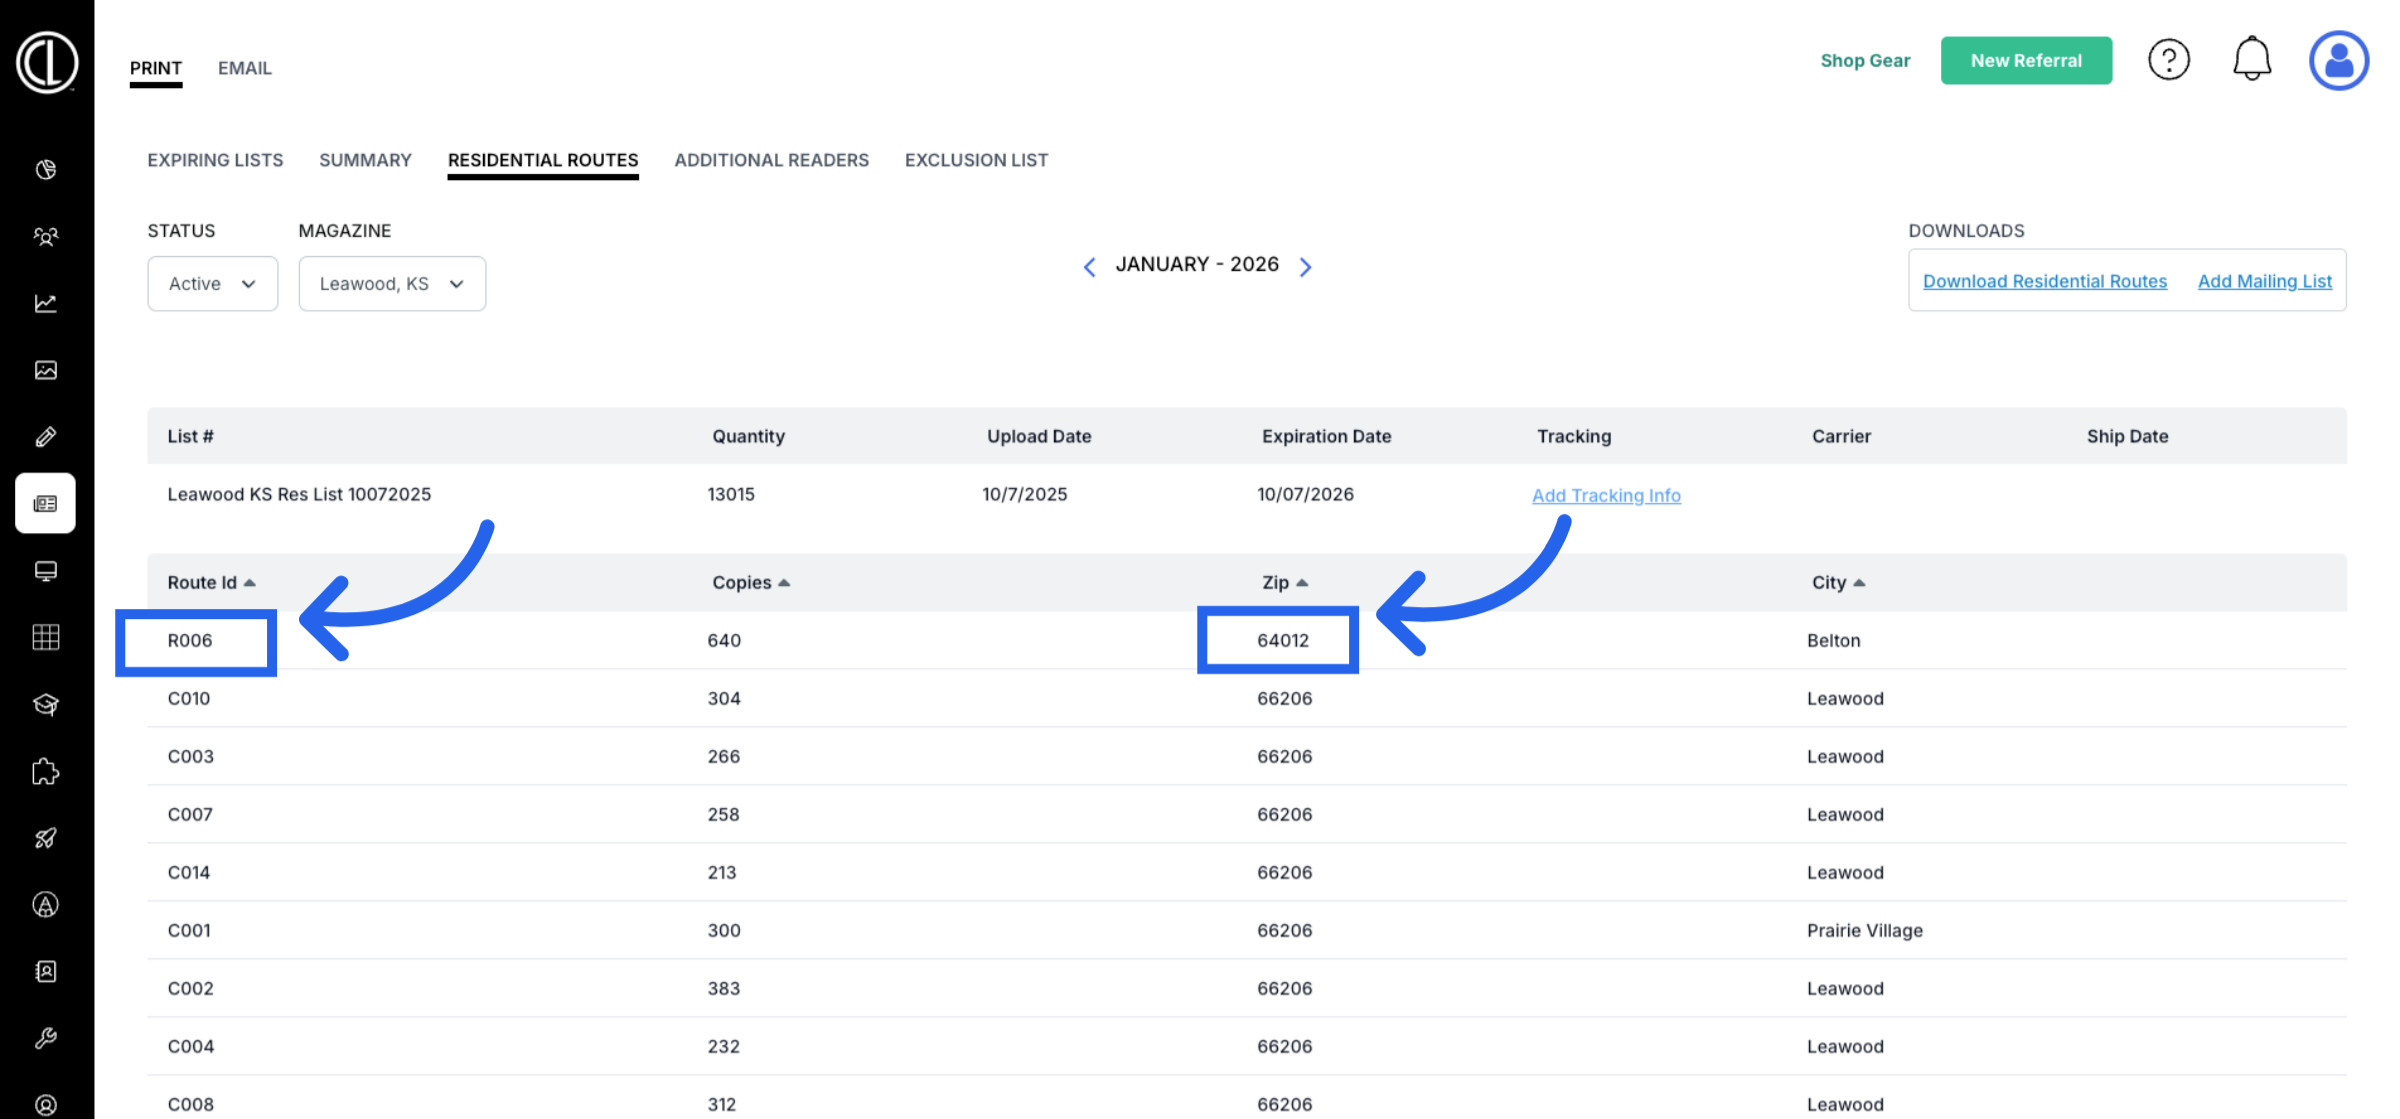Image resolution: width=2400 pixels, height=1119 pixels.
Task: Click the help question mark icon
Action: point(2168,60)
